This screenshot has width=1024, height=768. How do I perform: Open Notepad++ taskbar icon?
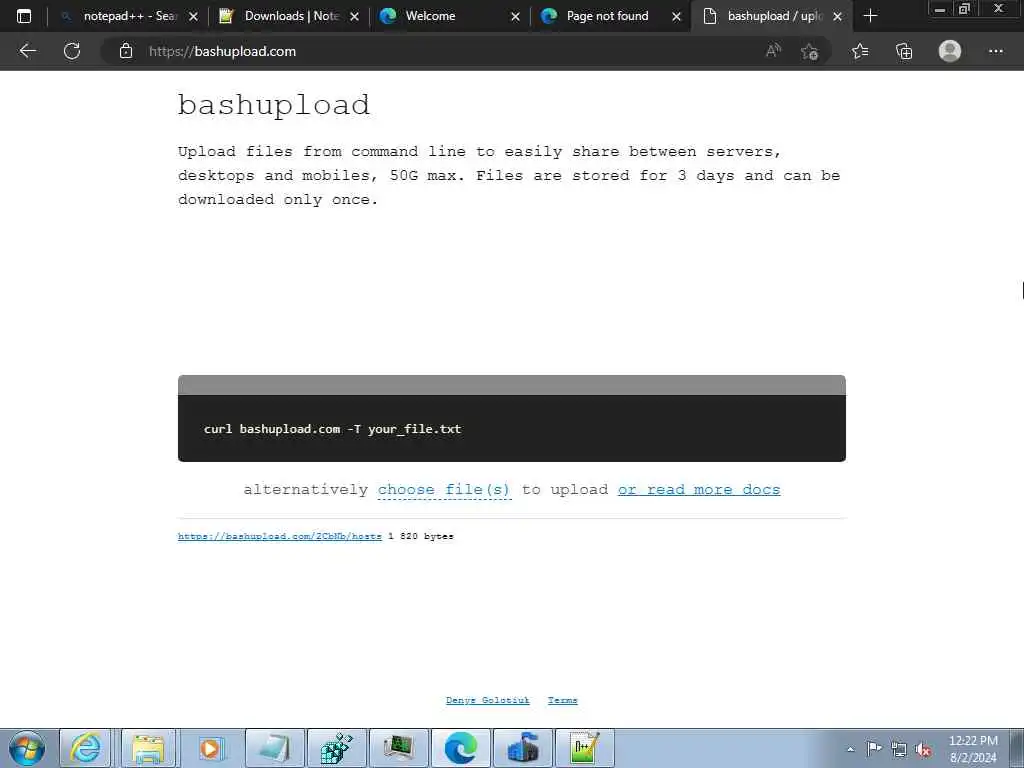pos(584,748)
